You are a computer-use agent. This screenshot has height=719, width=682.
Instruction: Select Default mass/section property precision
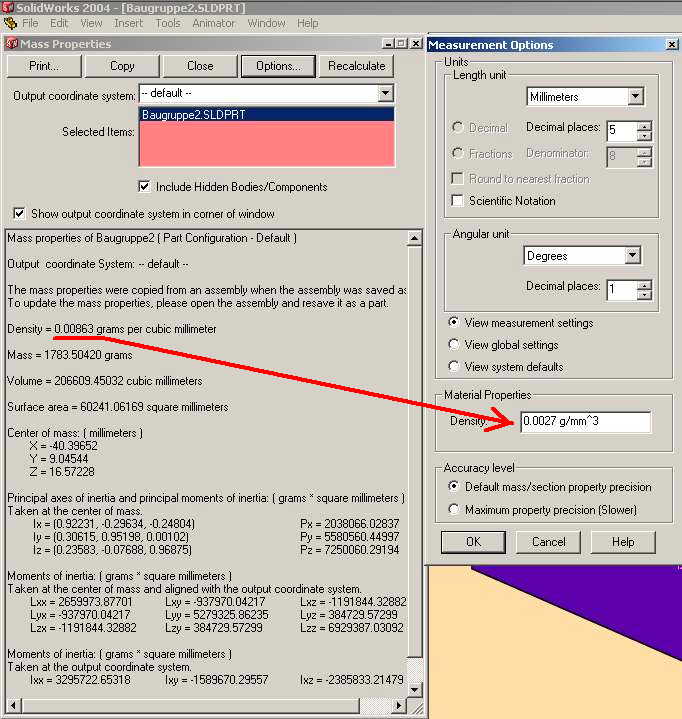pyautogui.click(x=453, y=487)
